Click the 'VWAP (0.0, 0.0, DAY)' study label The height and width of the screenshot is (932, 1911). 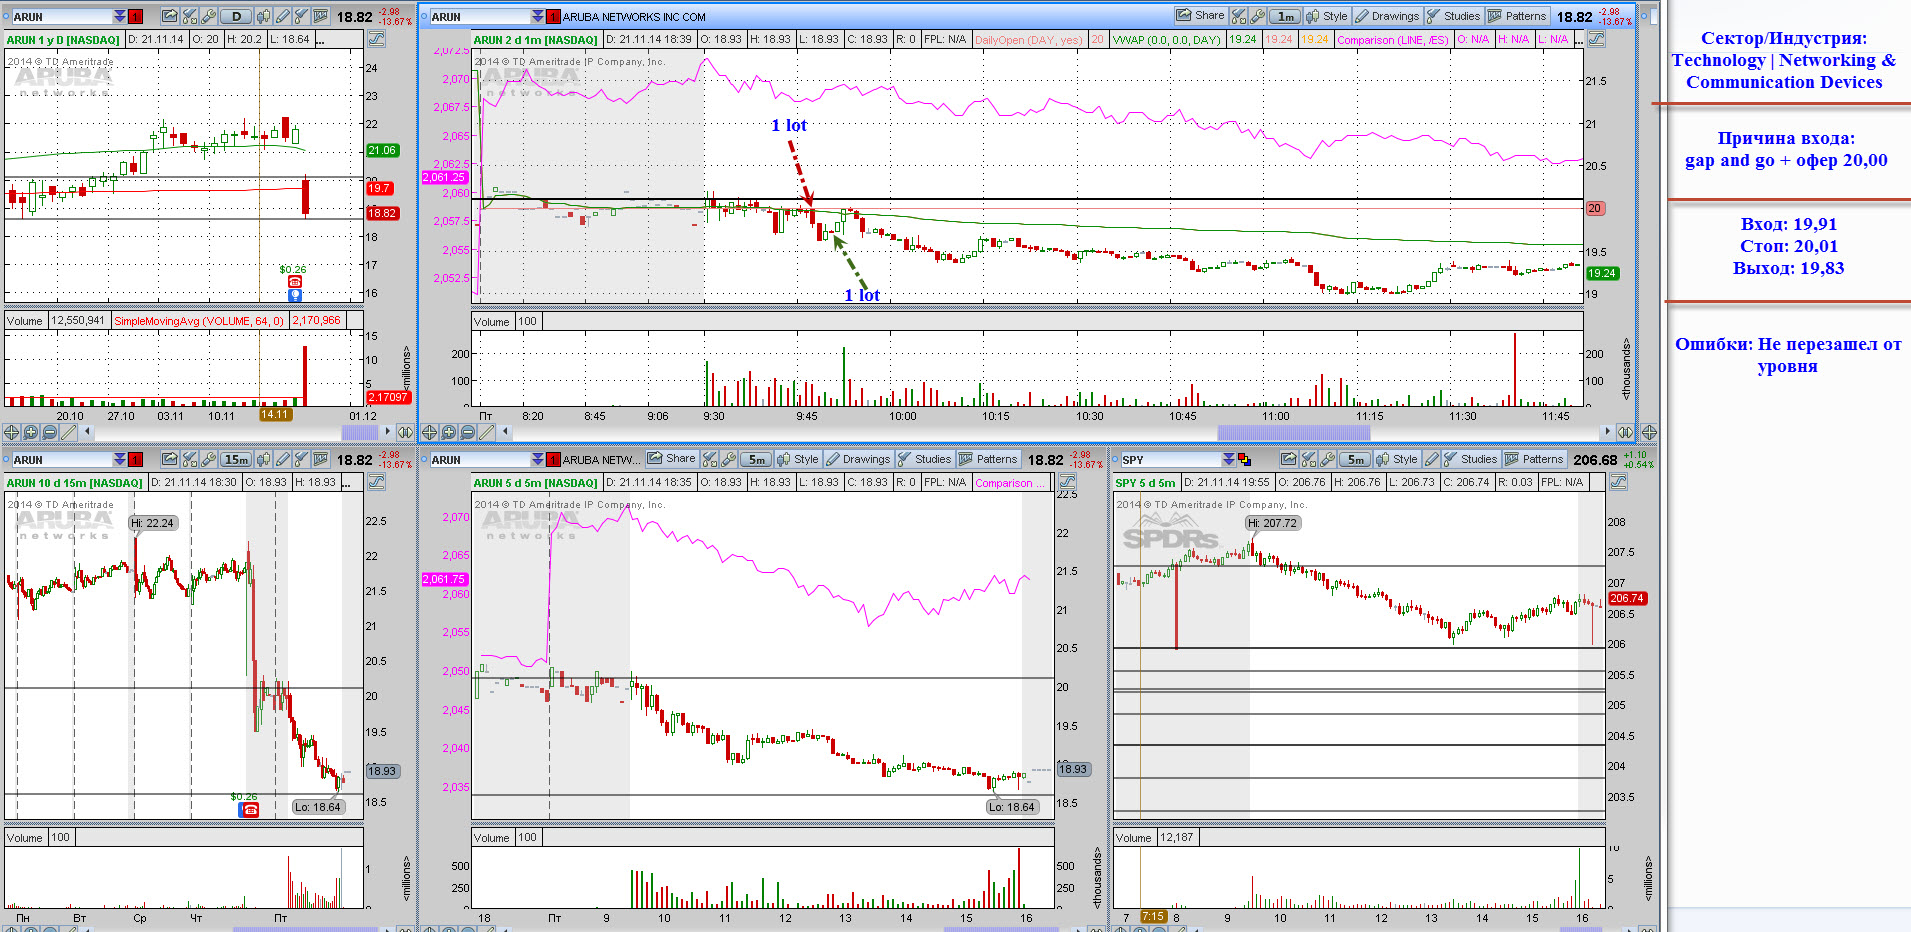(x=1166, y=40)
